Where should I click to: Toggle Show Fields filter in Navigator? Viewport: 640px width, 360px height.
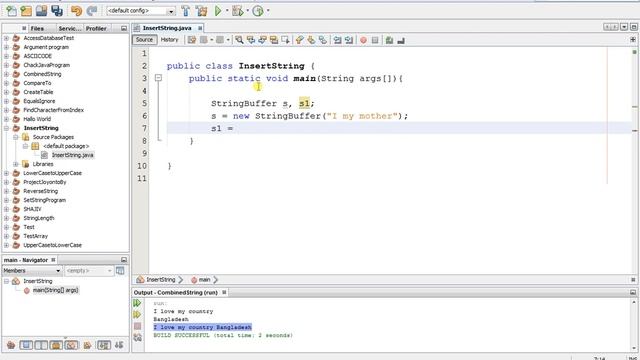point(26,345)
